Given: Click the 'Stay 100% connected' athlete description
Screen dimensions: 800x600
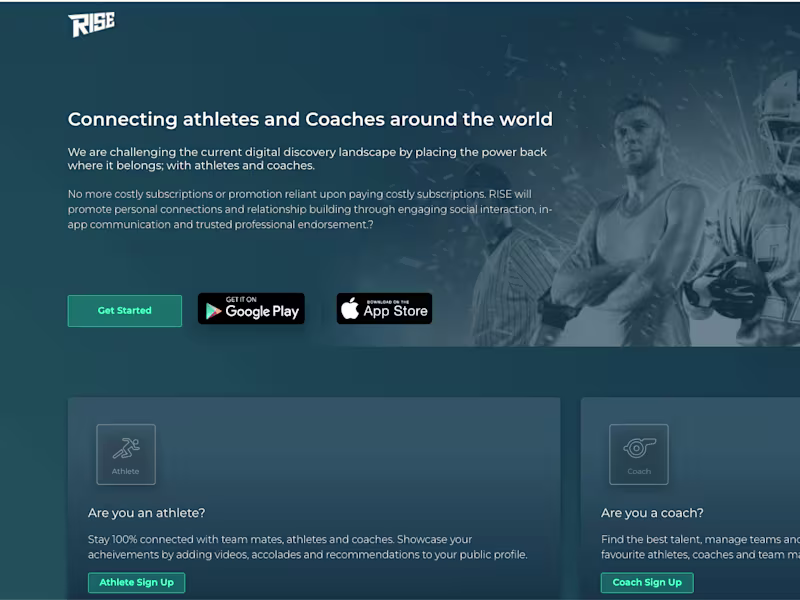Looking at the screenshot, I should (x=308, y=547).
